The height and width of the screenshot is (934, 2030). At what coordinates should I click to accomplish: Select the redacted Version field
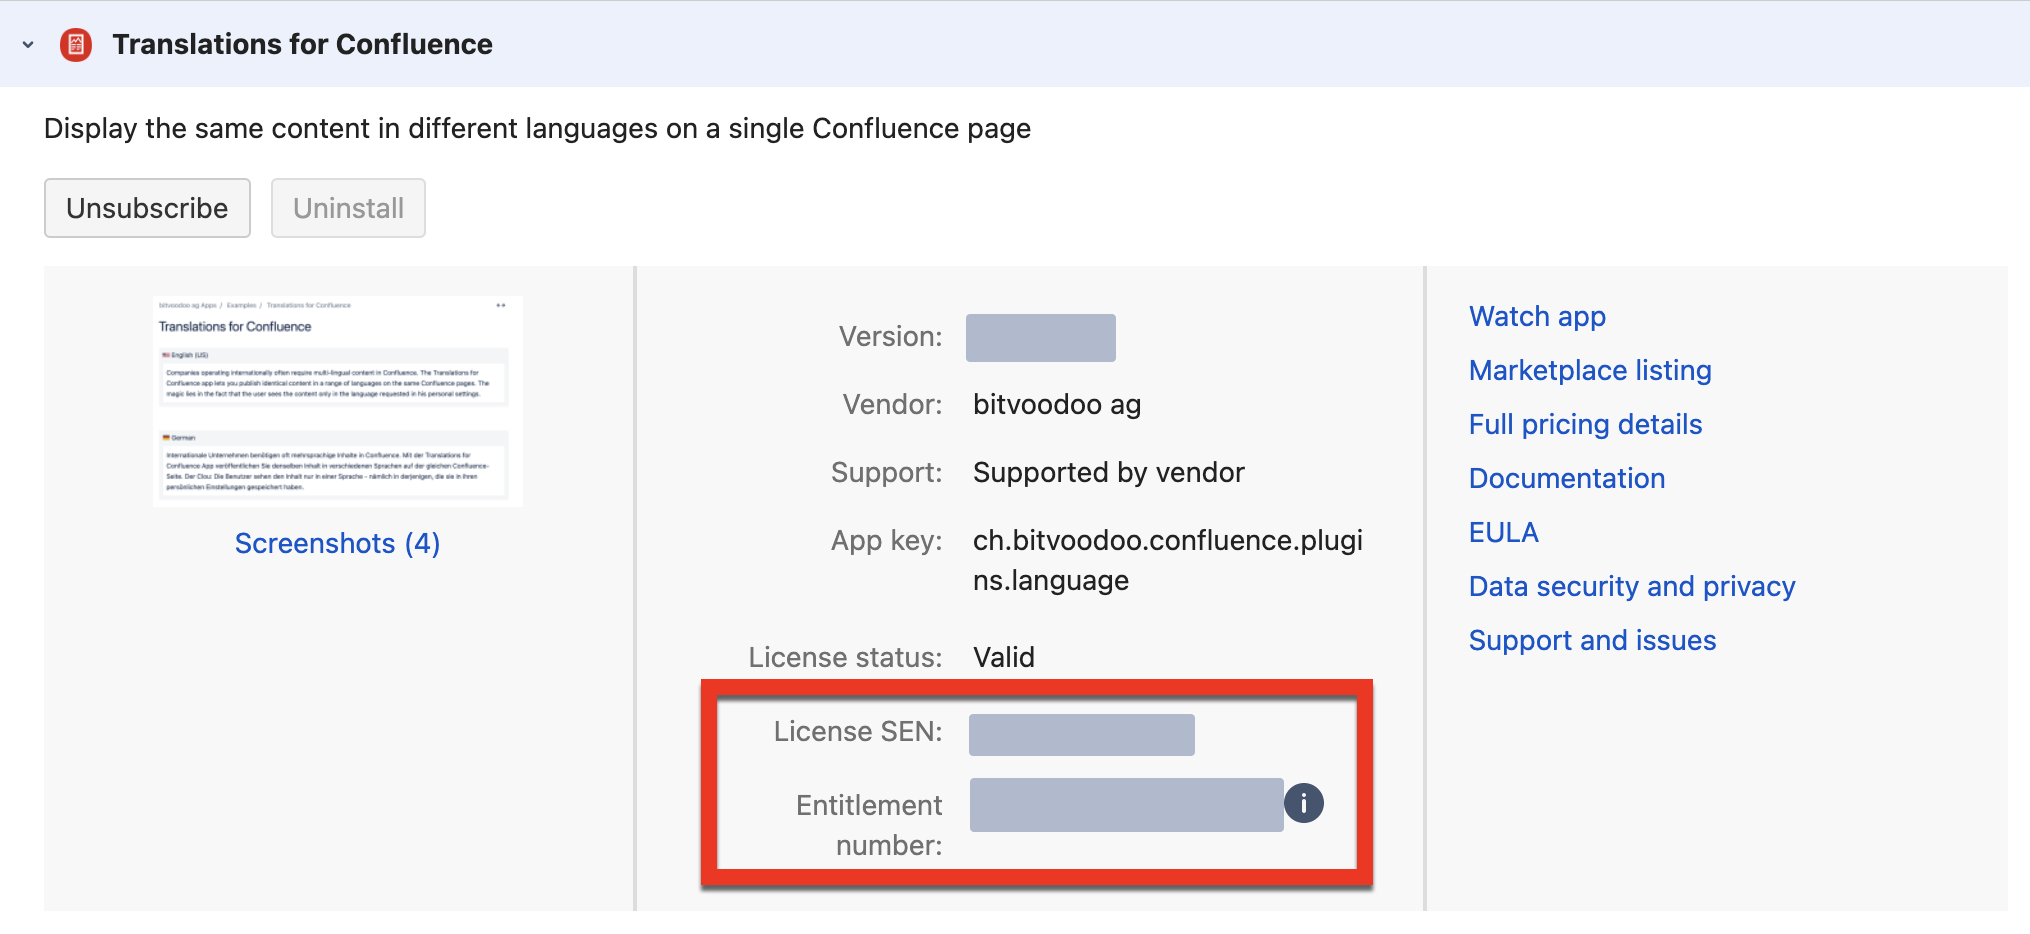(1040, 337)
